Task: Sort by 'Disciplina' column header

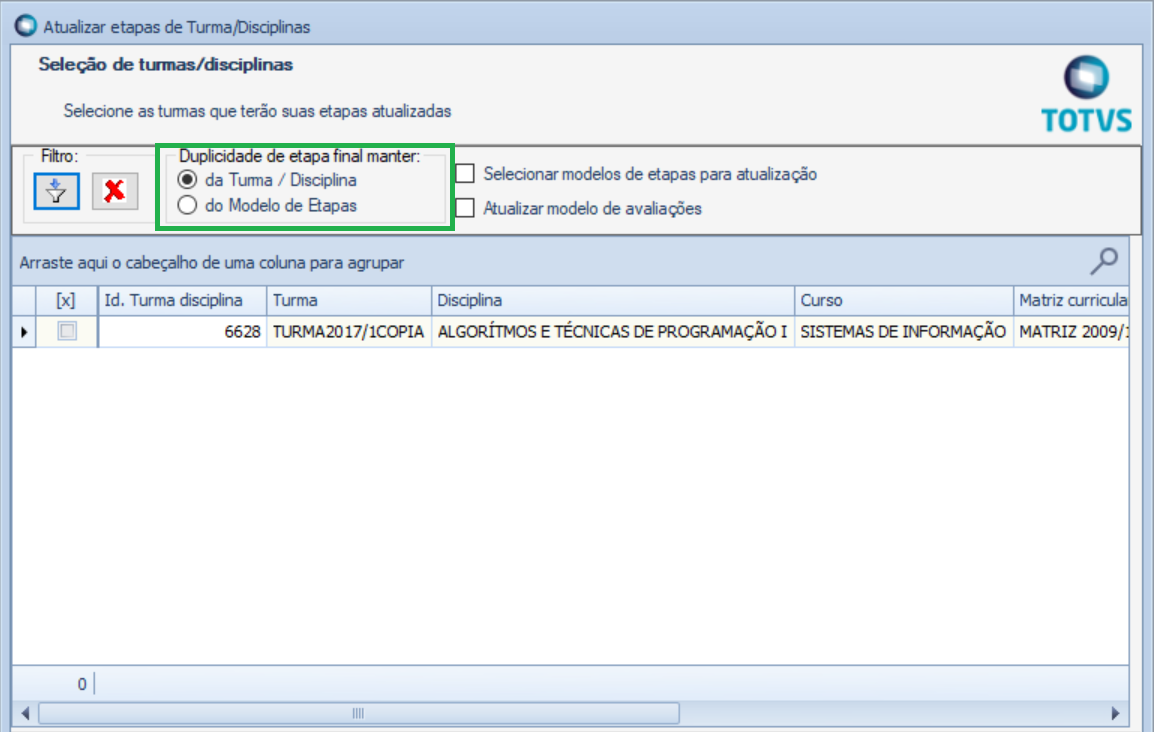Action: (613, 300)
